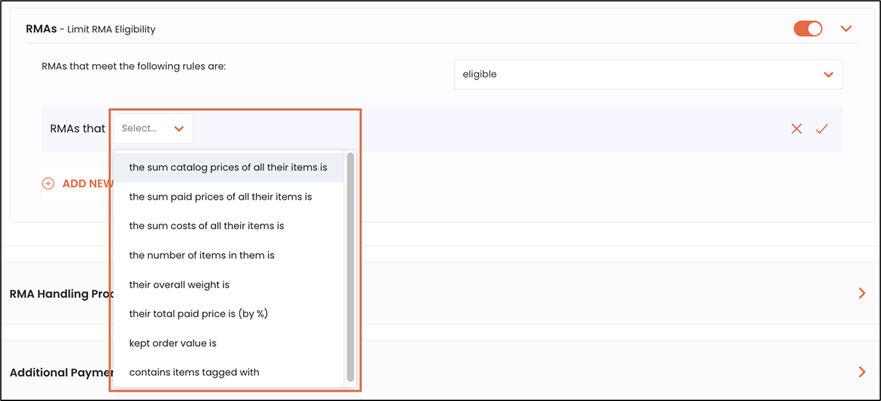The image size is (881, 401).
Task: Choose the 'contains items tagged with' option
Action: pyautogui.click(x=194, y=372)
